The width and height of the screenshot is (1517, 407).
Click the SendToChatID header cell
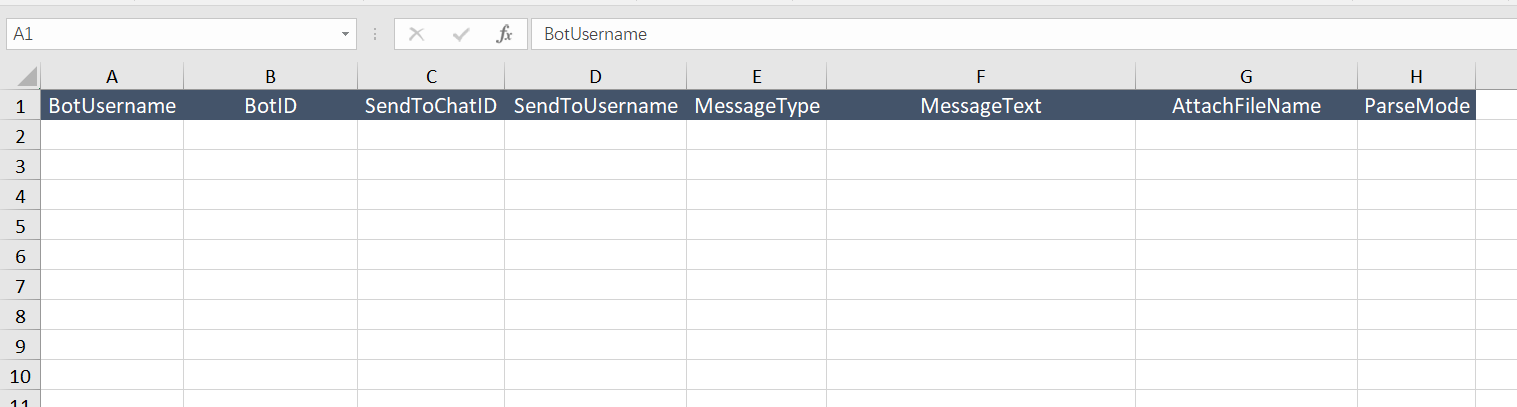(x=430, y=106)
